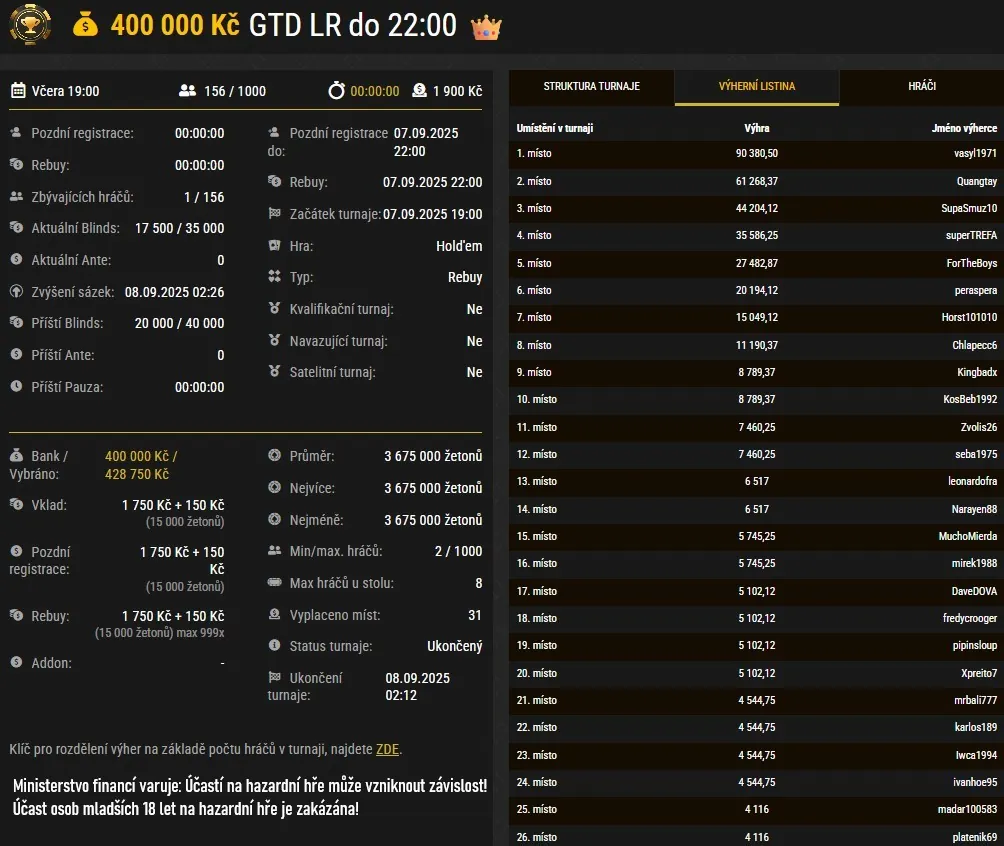
Task: Click the players icon beside Min/max. hráčů
Action: pyautogui.click(x=275, y=550)
